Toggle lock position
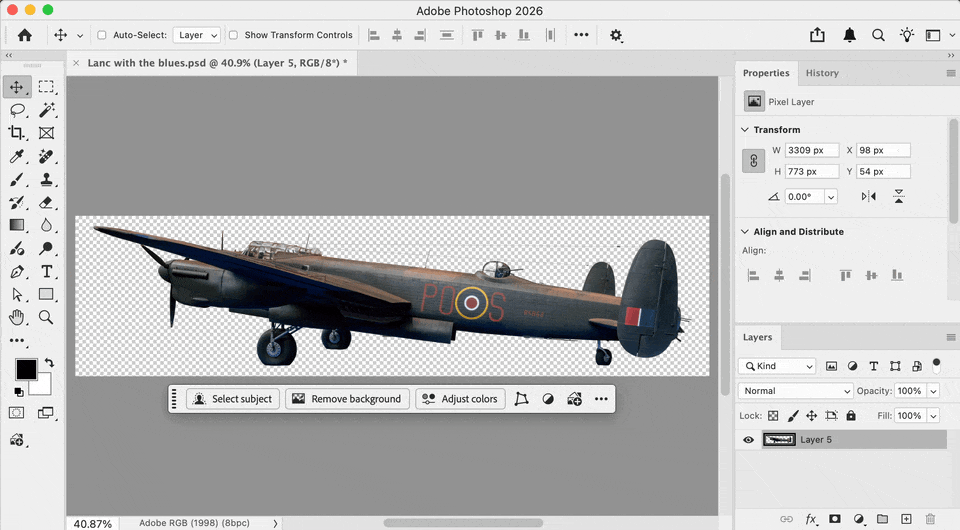Viewport: 960px width, 530px height. pos(811,416)
